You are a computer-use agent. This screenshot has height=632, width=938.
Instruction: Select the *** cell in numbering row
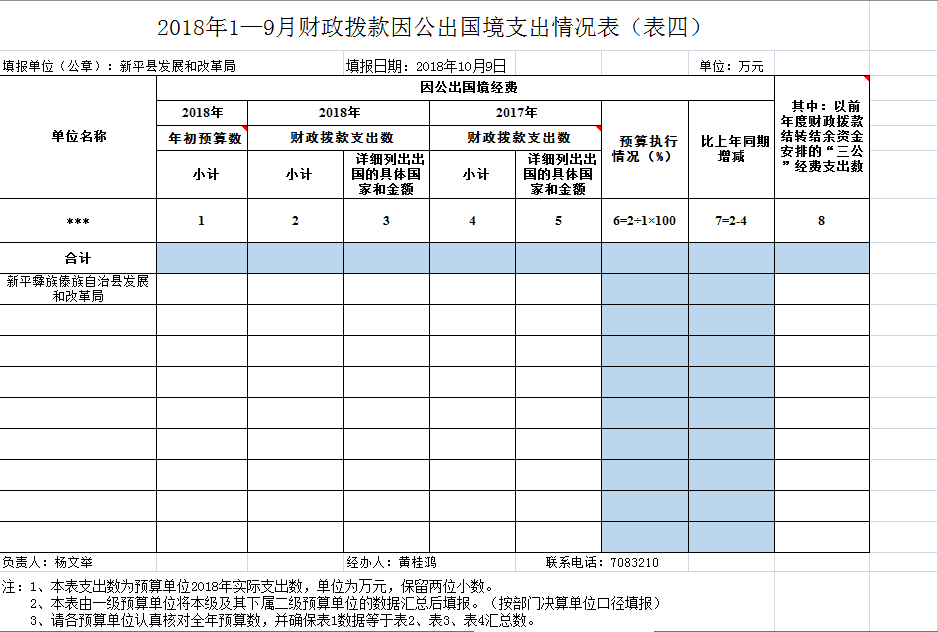point(78,221)
